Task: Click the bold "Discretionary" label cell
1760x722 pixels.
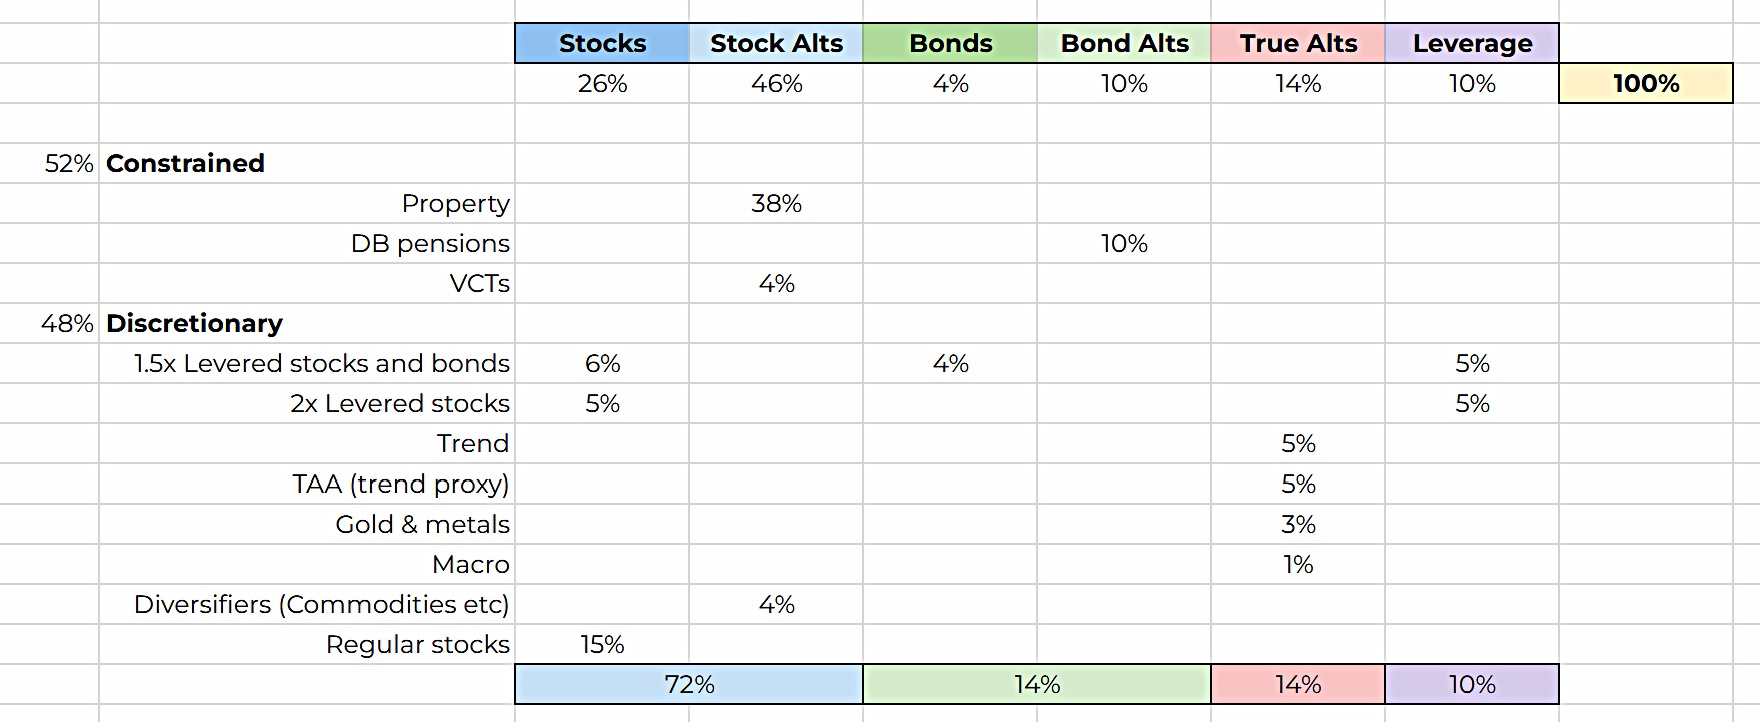Action: 195,323
